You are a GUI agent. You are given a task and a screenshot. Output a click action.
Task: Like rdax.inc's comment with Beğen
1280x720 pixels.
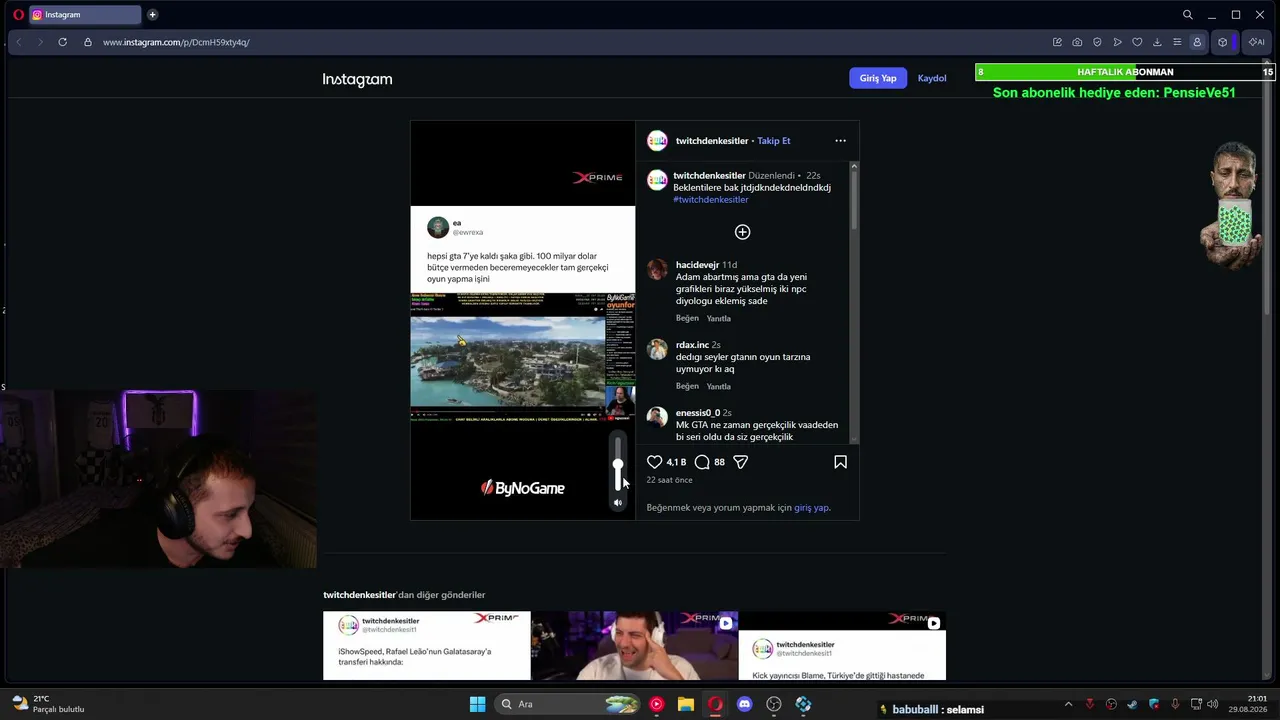point(687,387)
